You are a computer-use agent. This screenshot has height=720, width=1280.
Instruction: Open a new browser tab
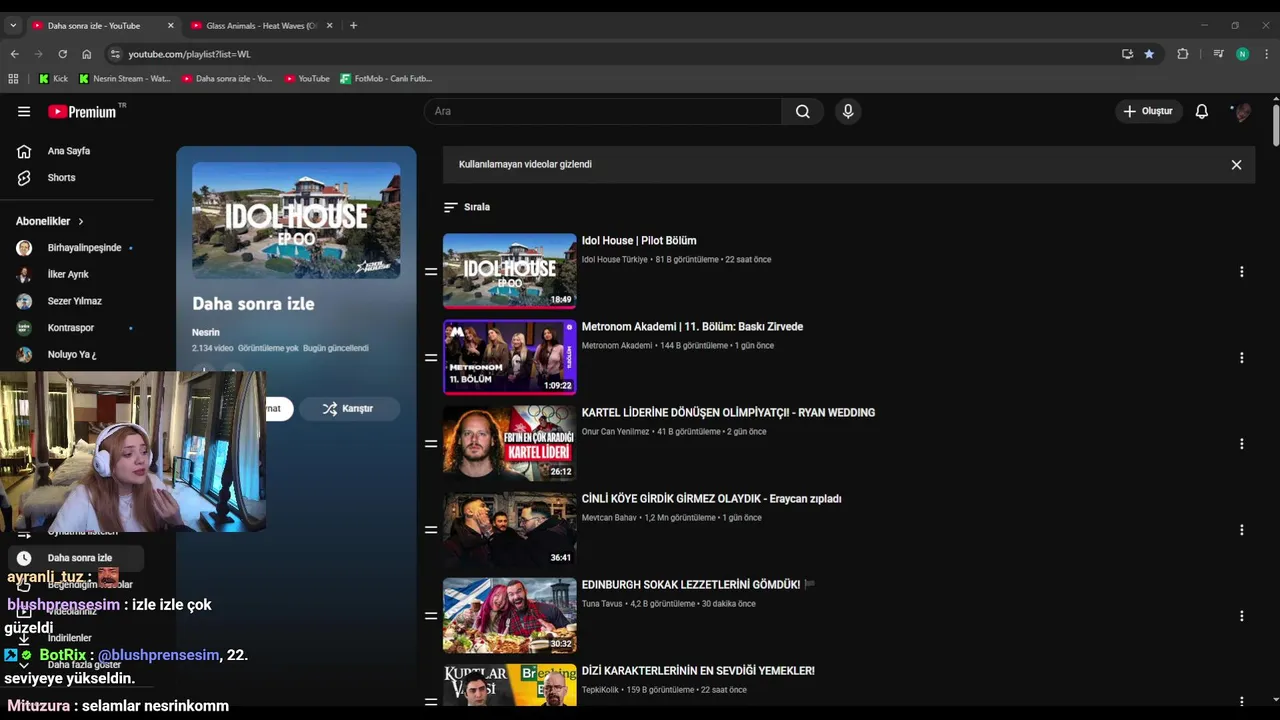click(353, 25)
